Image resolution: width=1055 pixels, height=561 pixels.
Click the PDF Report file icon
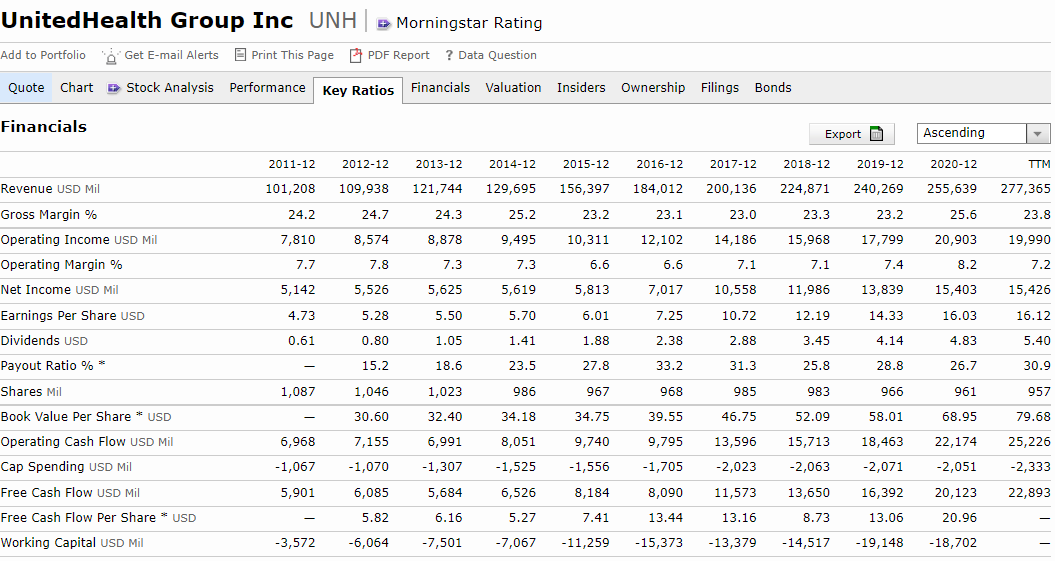pos(356,55)
